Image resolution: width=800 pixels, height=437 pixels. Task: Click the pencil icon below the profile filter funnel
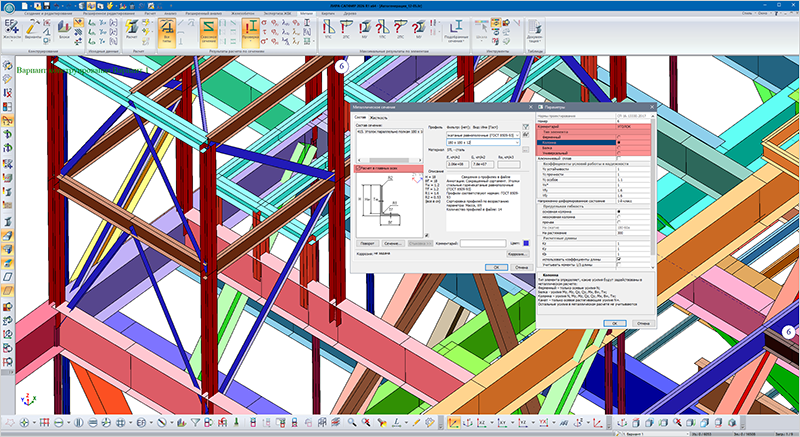tap(526, 135)
